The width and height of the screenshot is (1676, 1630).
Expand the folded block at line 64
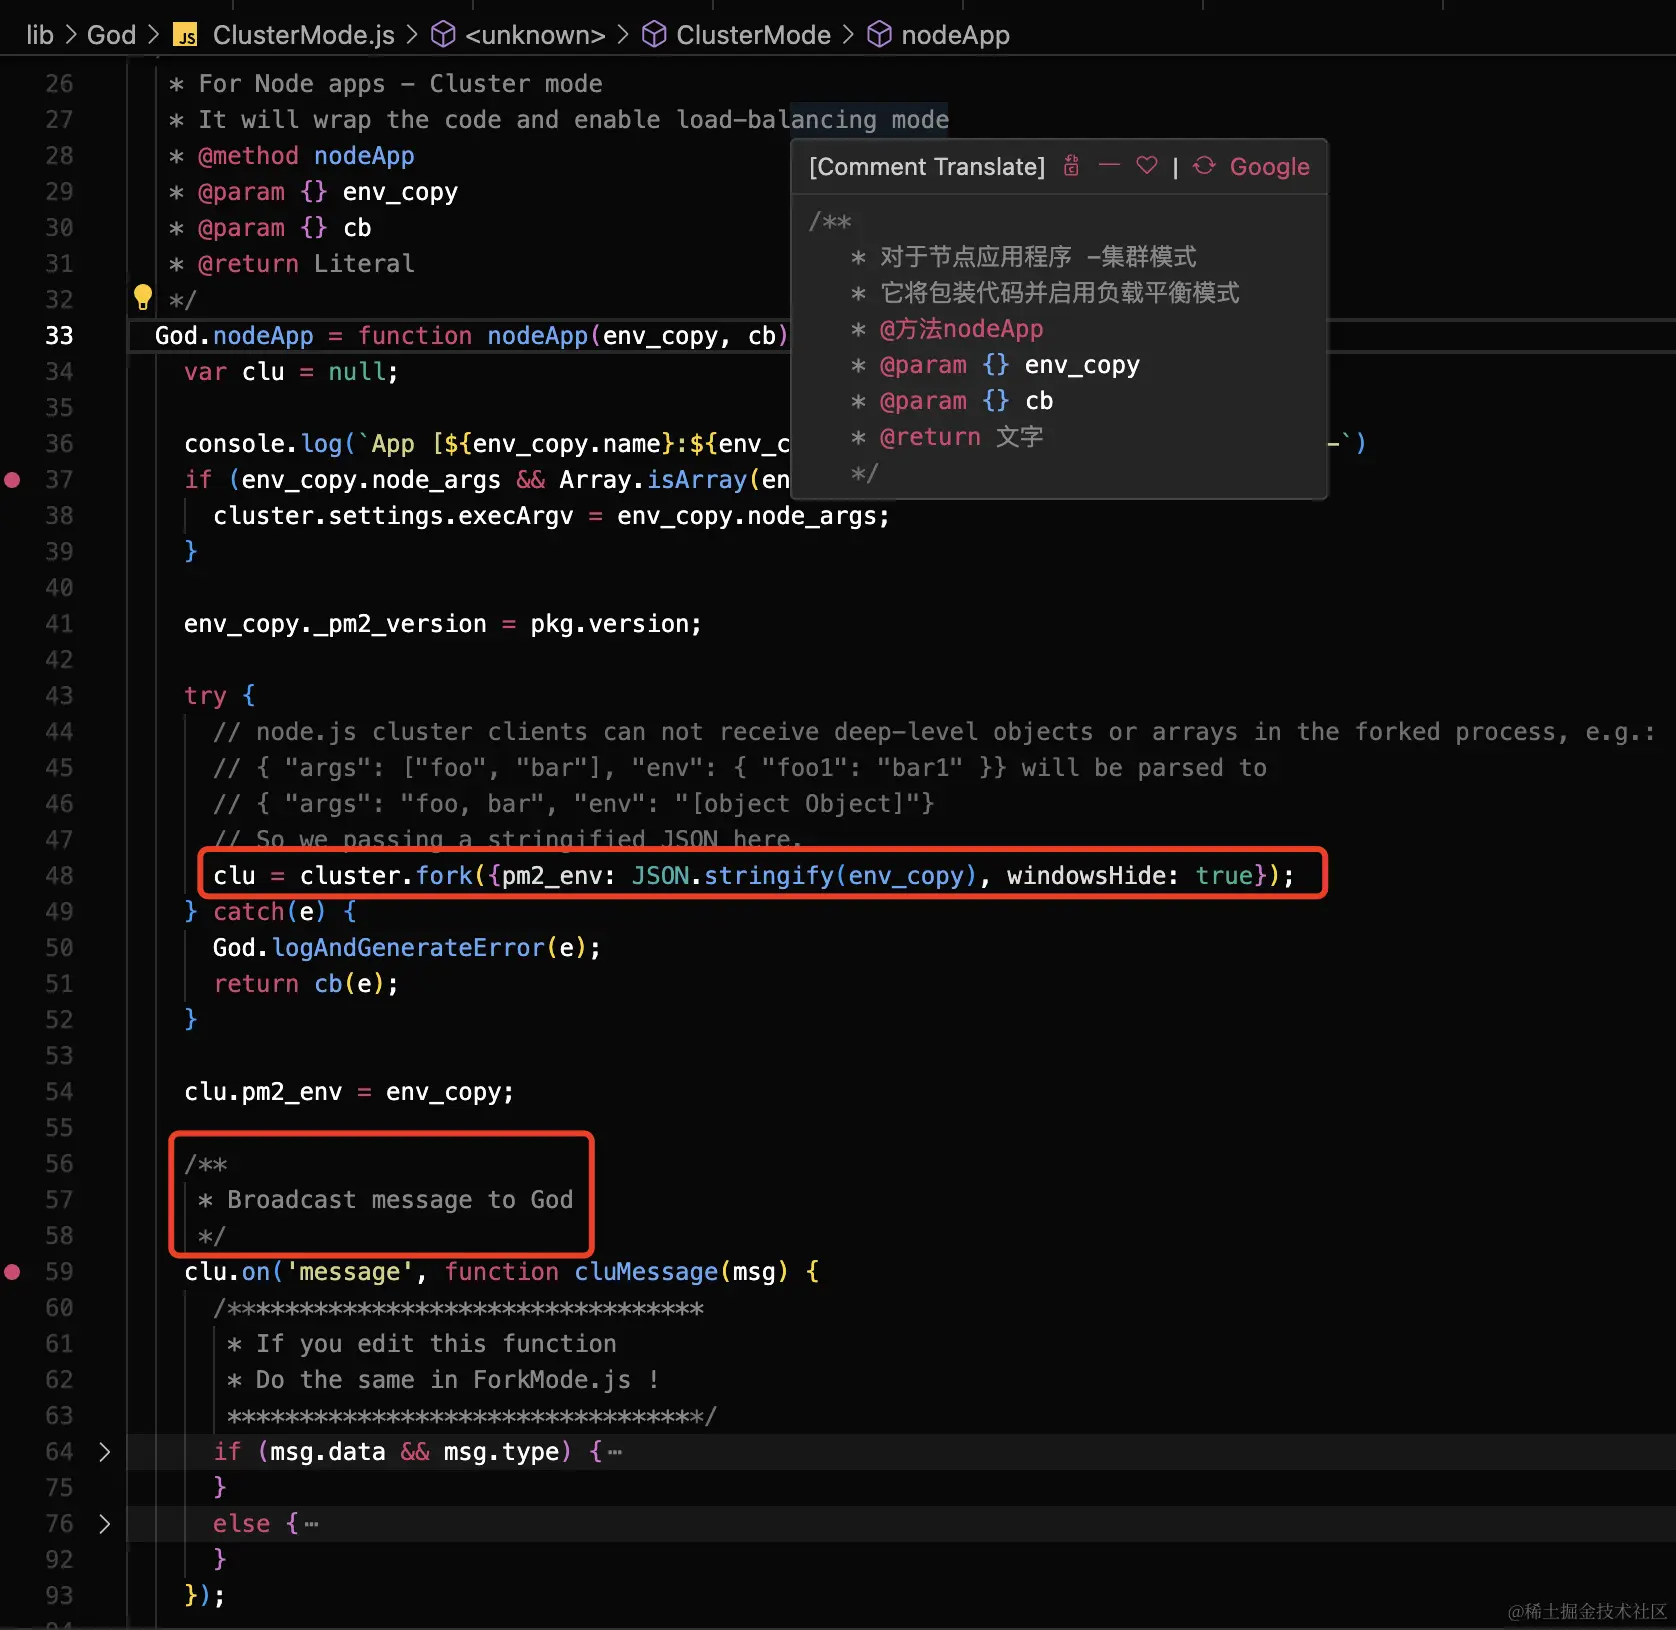(x=104, y=1452)
